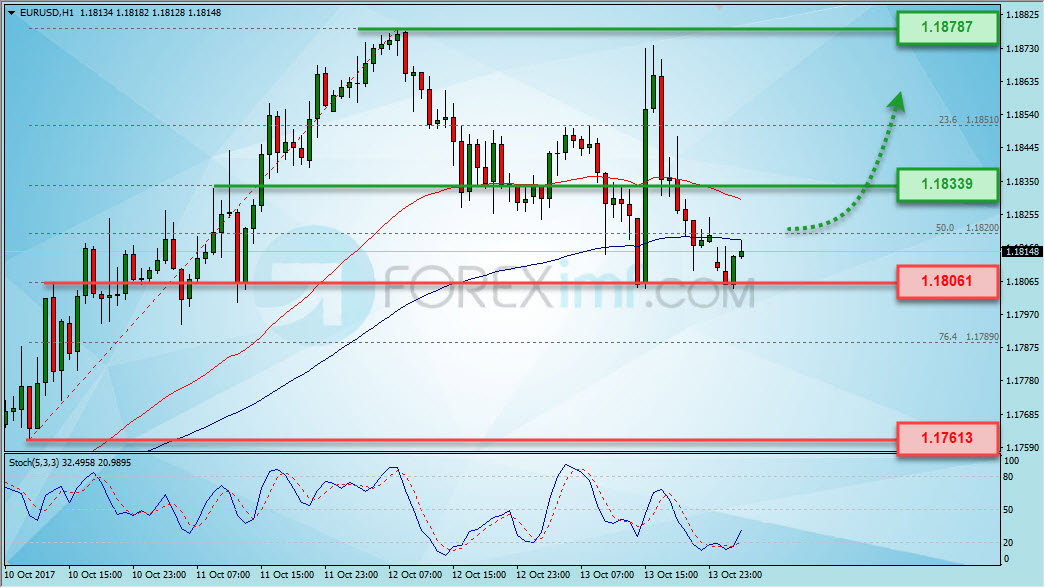Click the price scale value 1.18825
1045x588 pixels.
pyautogui.click(x=1022, y=15)
